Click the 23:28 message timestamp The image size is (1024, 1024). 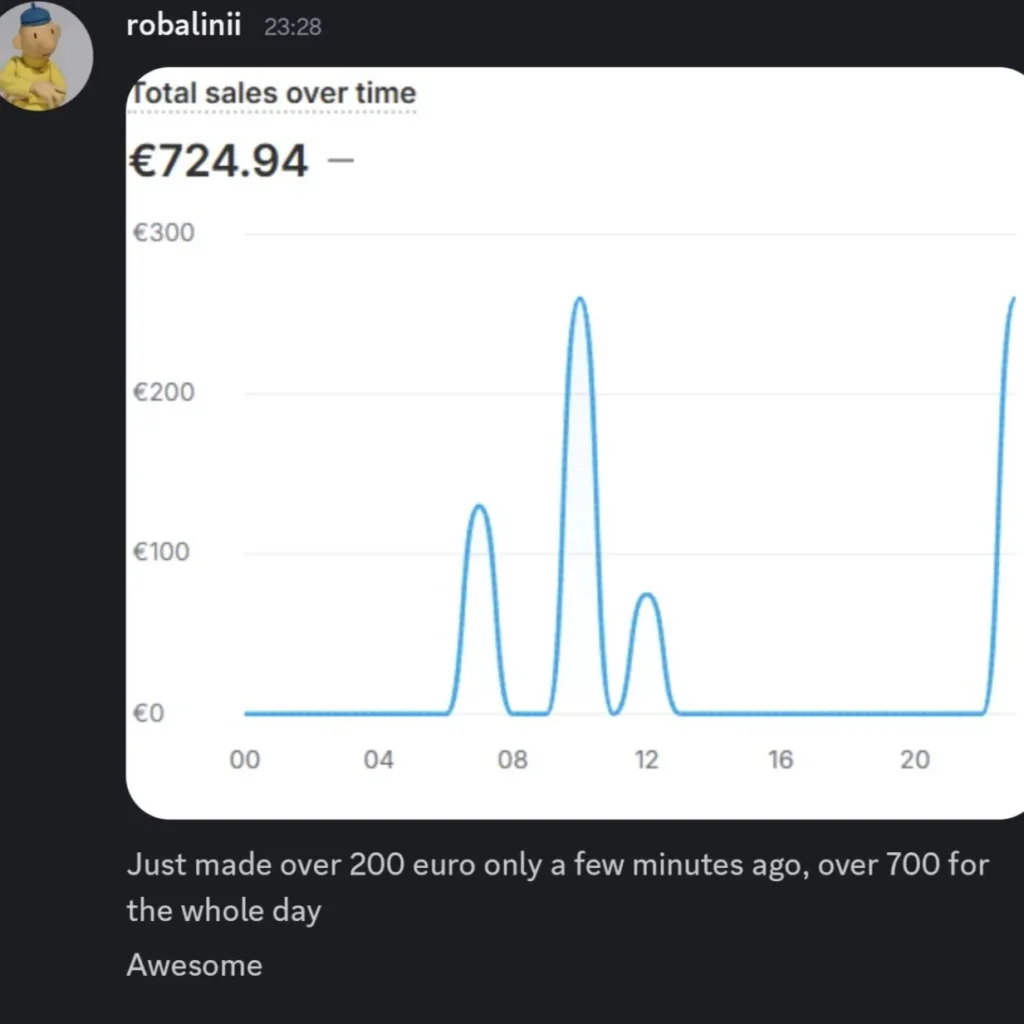pyautogui.click(x=295, y=27)
